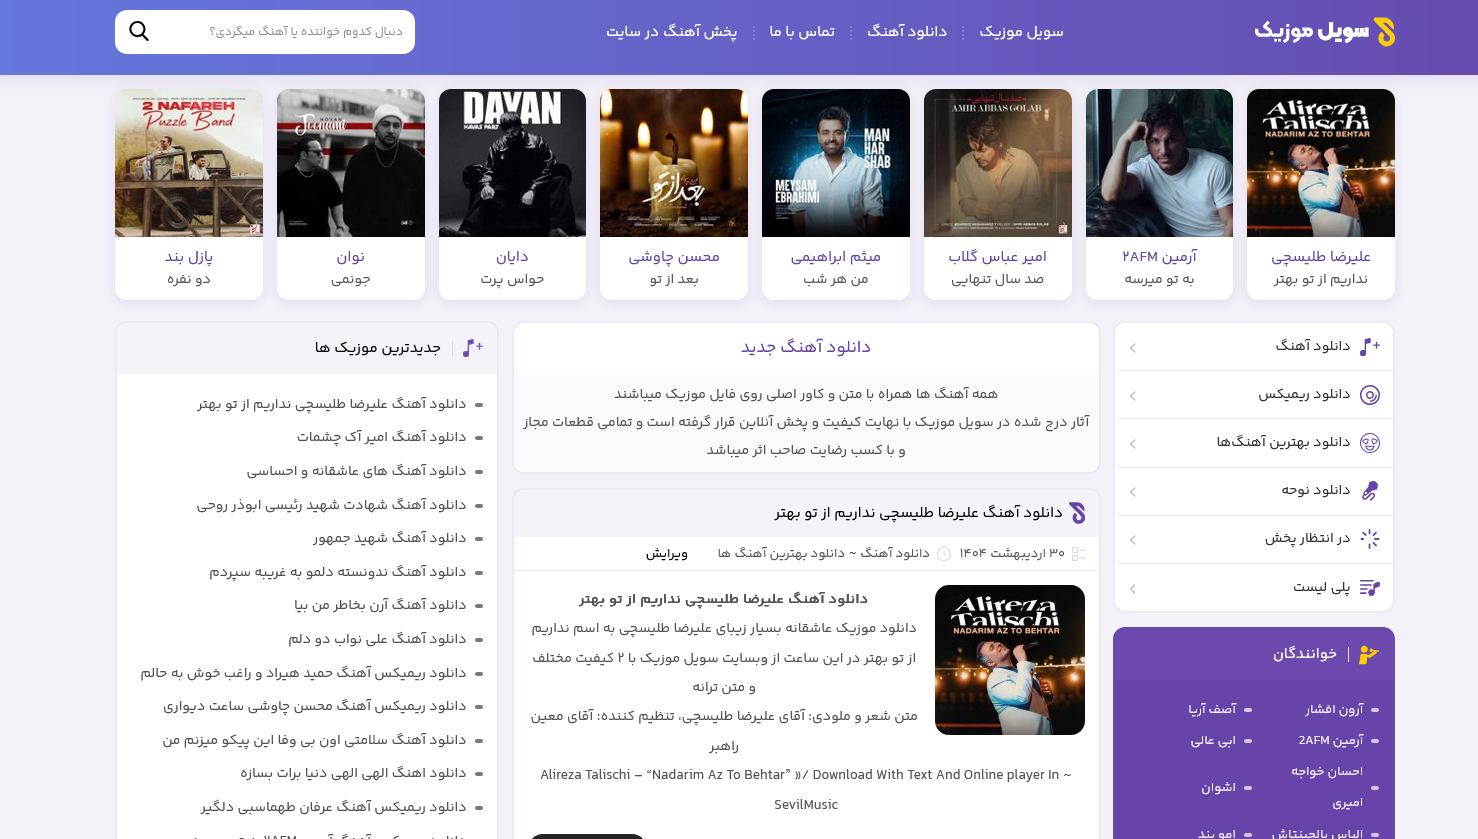Open the سویل موزیک nav menu item

coord(1021,32)
